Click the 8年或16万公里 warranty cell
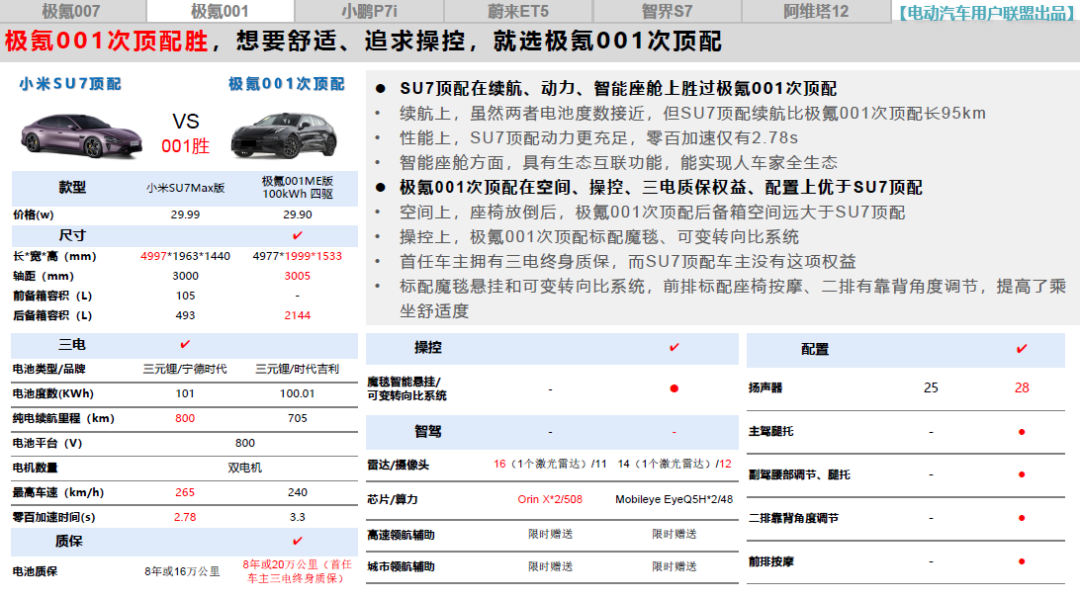Viewport: 1080px width, 599px height. tap(183, 571)
